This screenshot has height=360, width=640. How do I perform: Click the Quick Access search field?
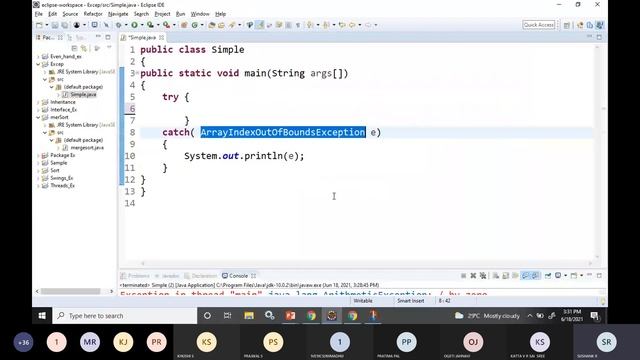[539, 25]
